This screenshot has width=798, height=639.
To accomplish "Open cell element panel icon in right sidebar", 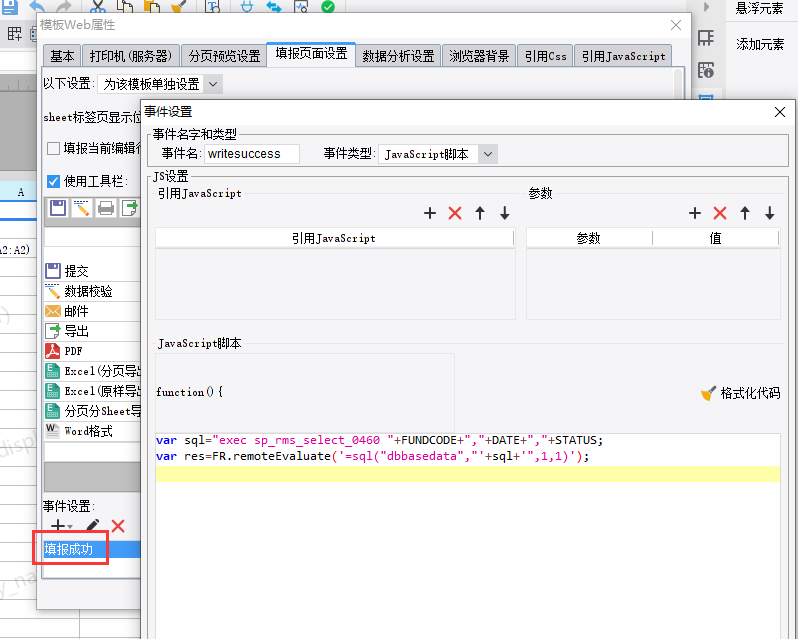I will [706, 38].
